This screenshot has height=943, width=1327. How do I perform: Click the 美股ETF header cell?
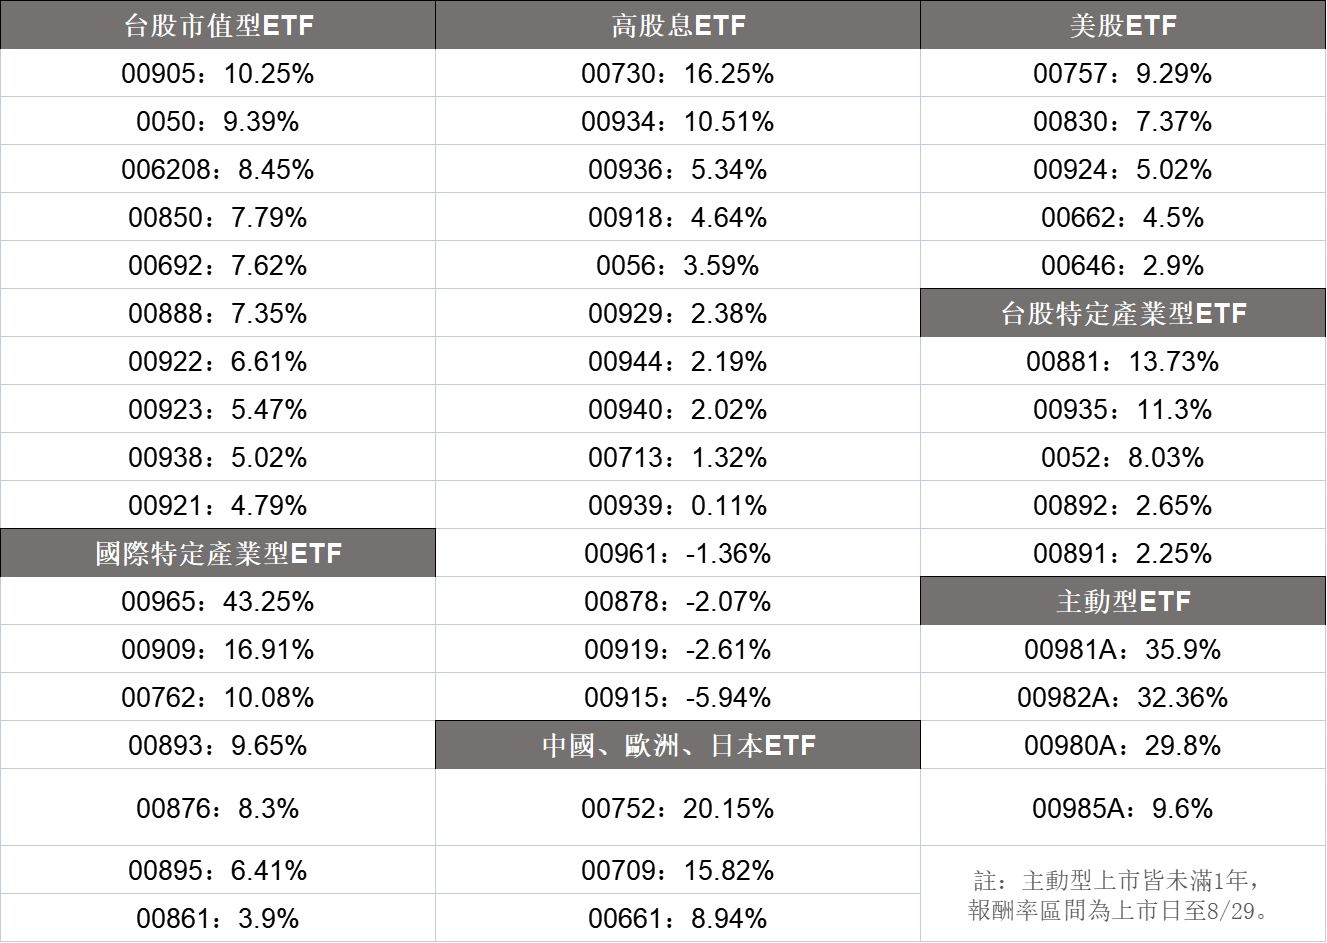pos(1123,24)
